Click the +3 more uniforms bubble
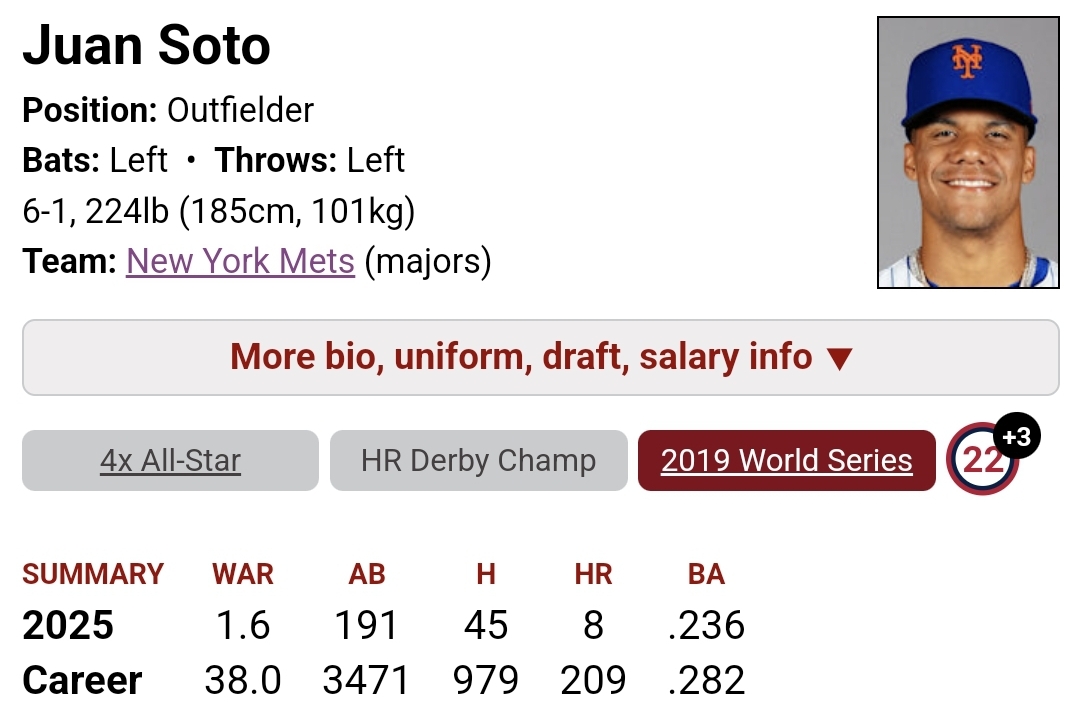Viewport: 1079px width, 722px height. pyautogui.click(x=1016, y=436)
